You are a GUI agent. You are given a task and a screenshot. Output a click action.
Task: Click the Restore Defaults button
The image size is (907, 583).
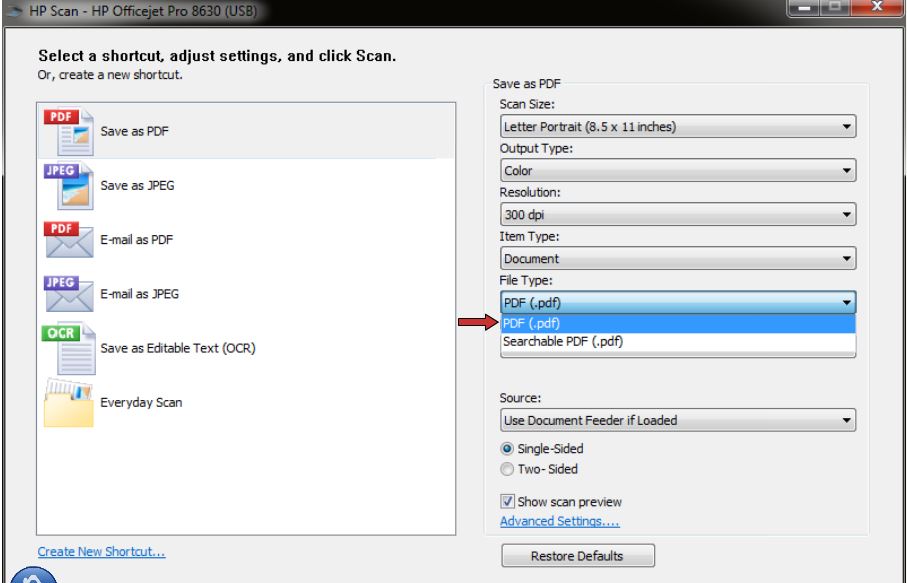pyautogui.click(x=578, y=556)
